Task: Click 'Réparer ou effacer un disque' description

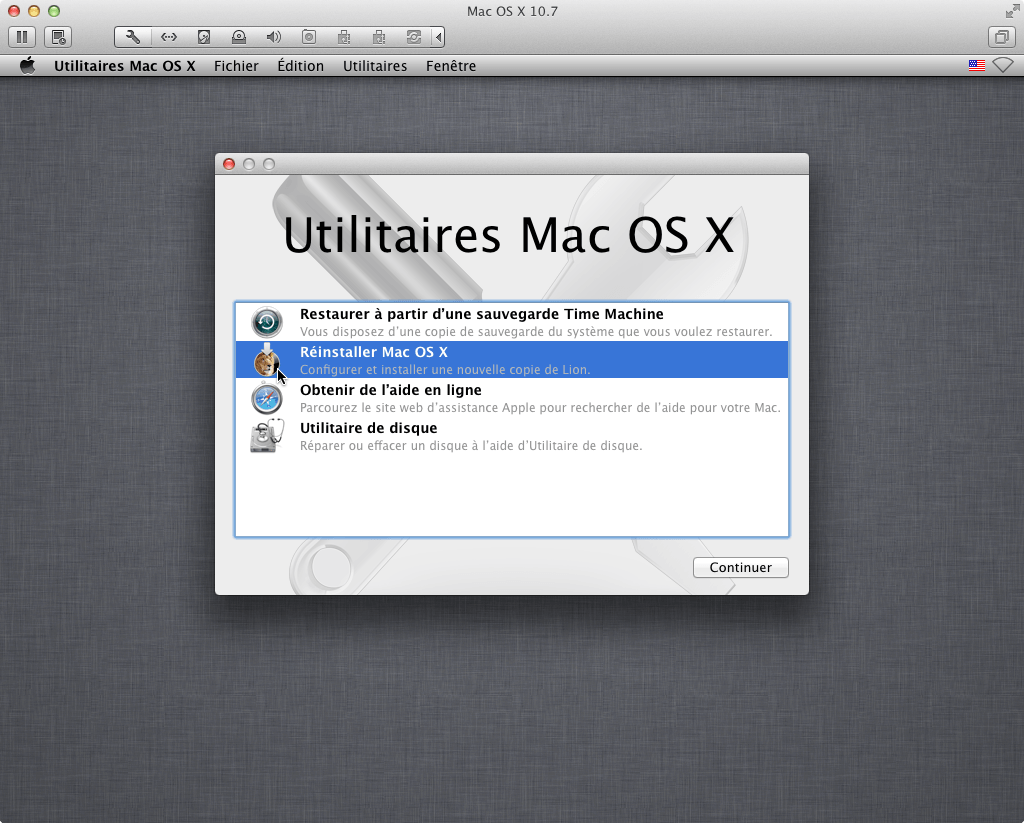Action: 471,446
